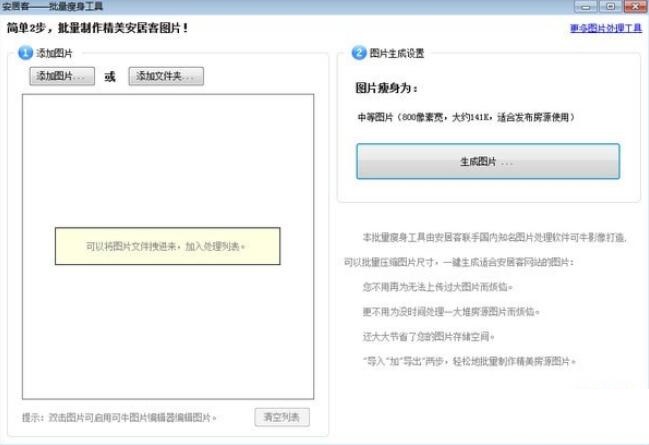Viewport: 649px width, 445px height.
Task: Click the yellow drag-in hint box
Action: tap(167, 246)
